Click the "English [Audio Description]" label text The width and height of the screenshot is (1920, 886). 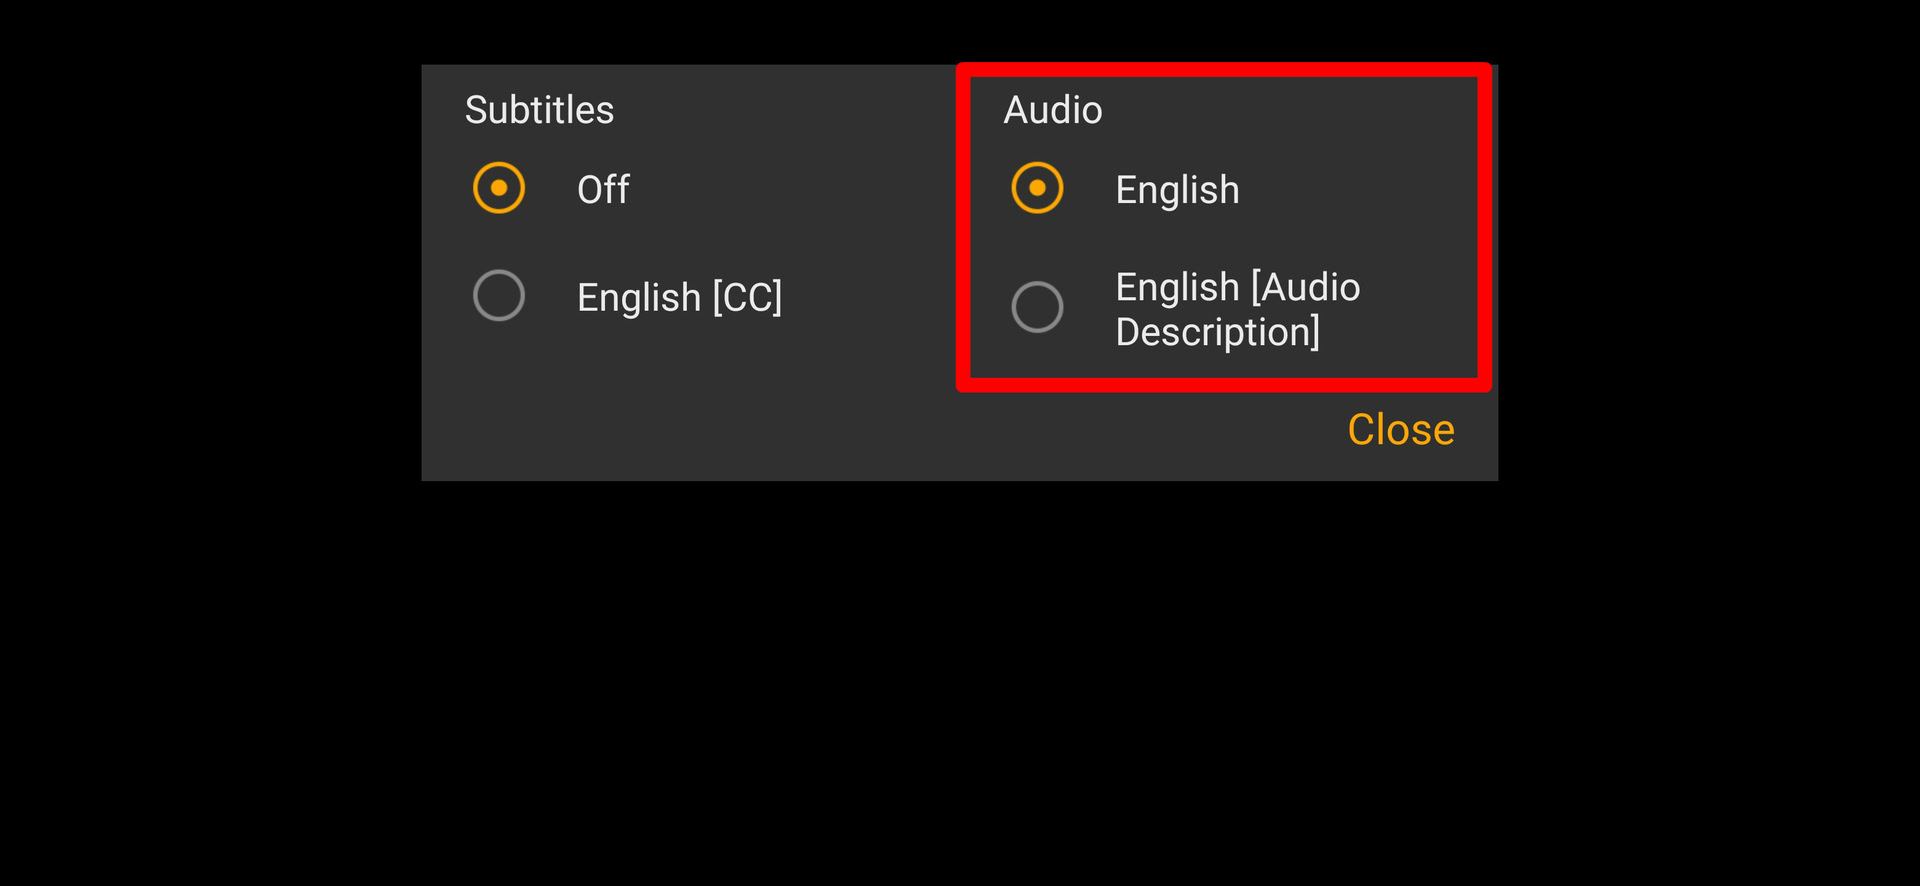(1237, 309)
